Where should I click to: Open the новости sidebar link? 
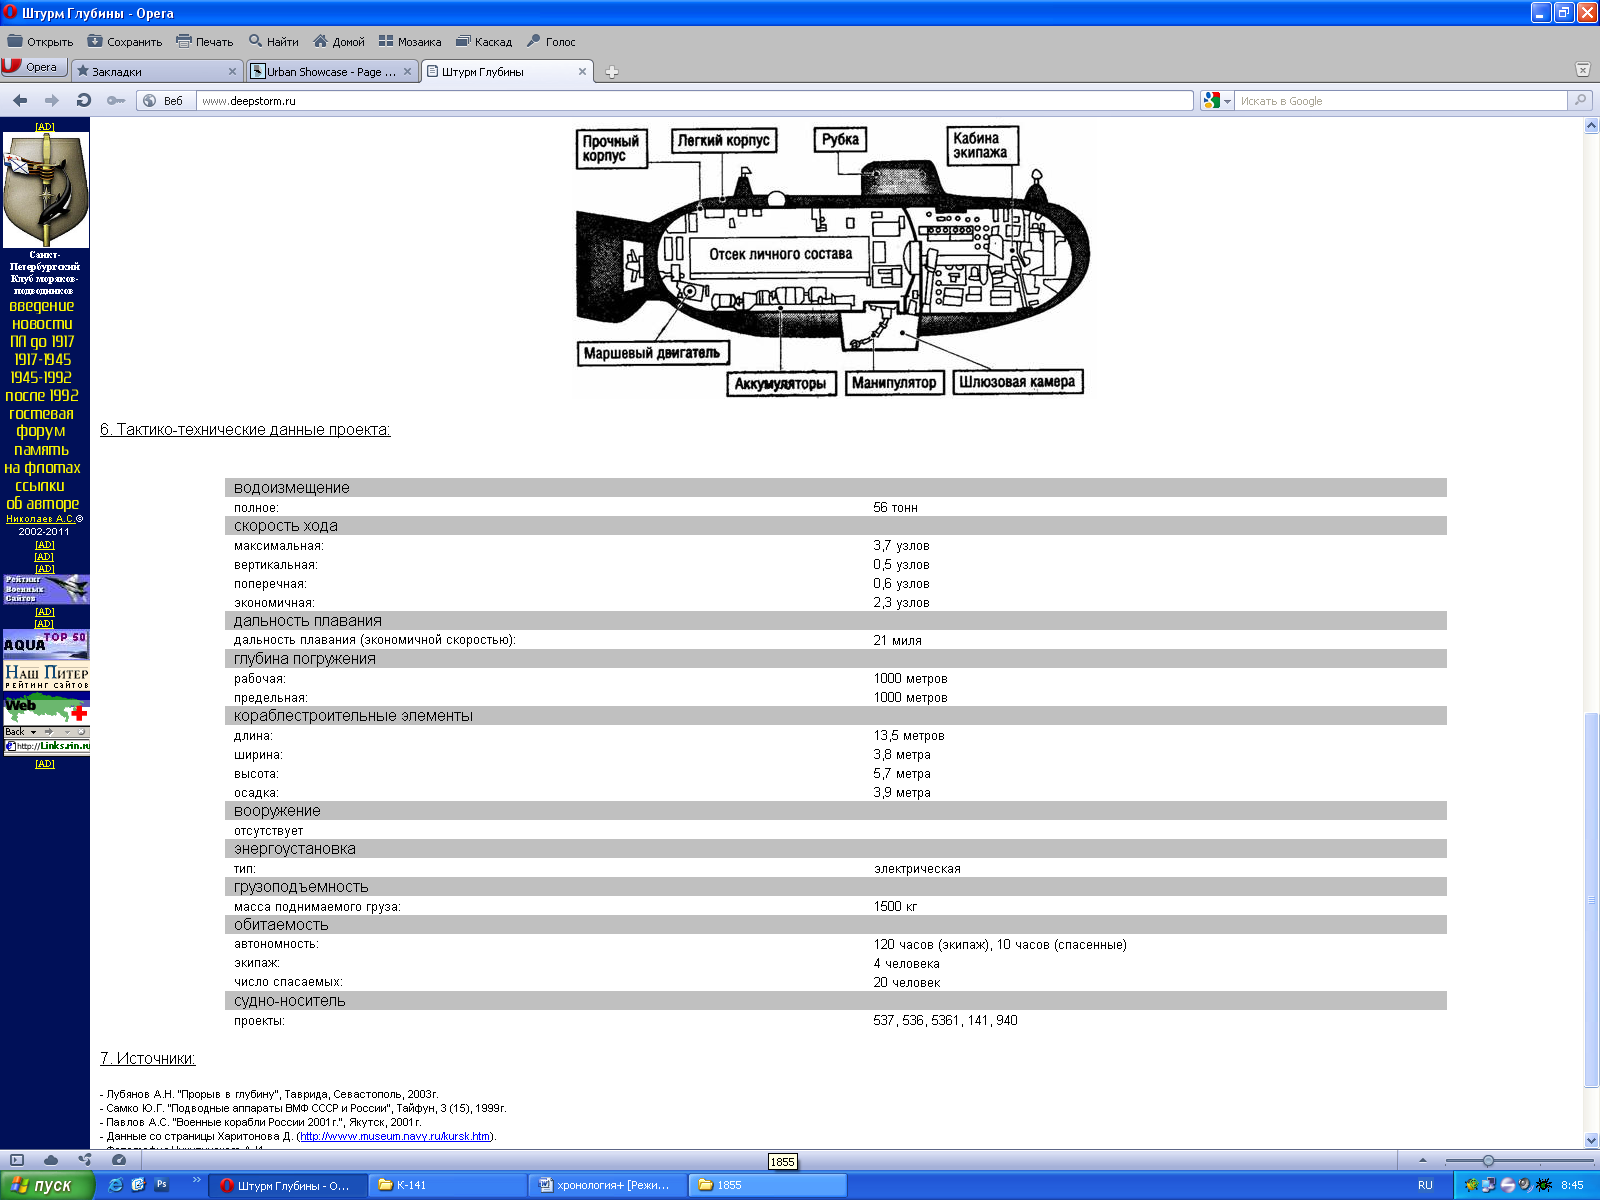pyautogui.click(x=42, y=324)
